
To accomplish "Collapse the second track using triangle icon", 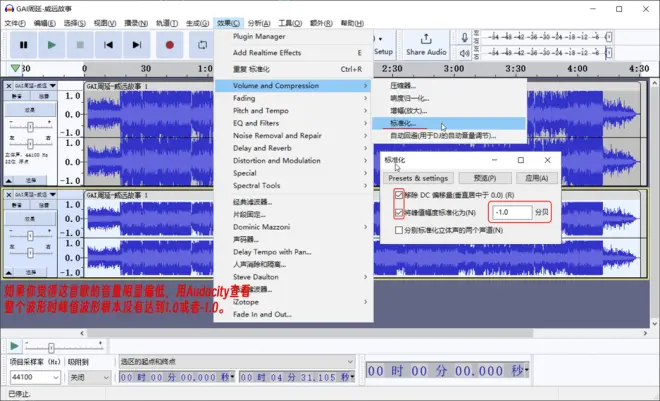I will point(9,273).
